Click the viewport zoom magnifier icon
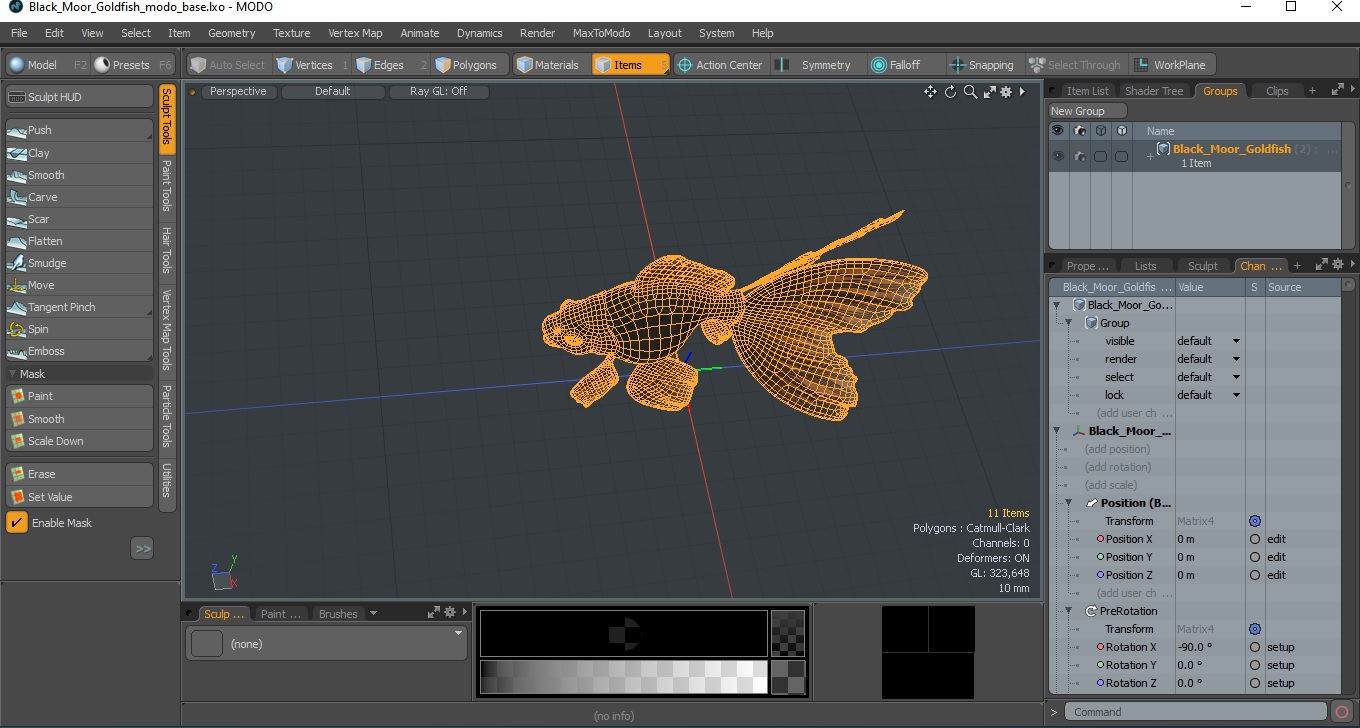Screen dimensions: 1360x728 tap(970, 92)
